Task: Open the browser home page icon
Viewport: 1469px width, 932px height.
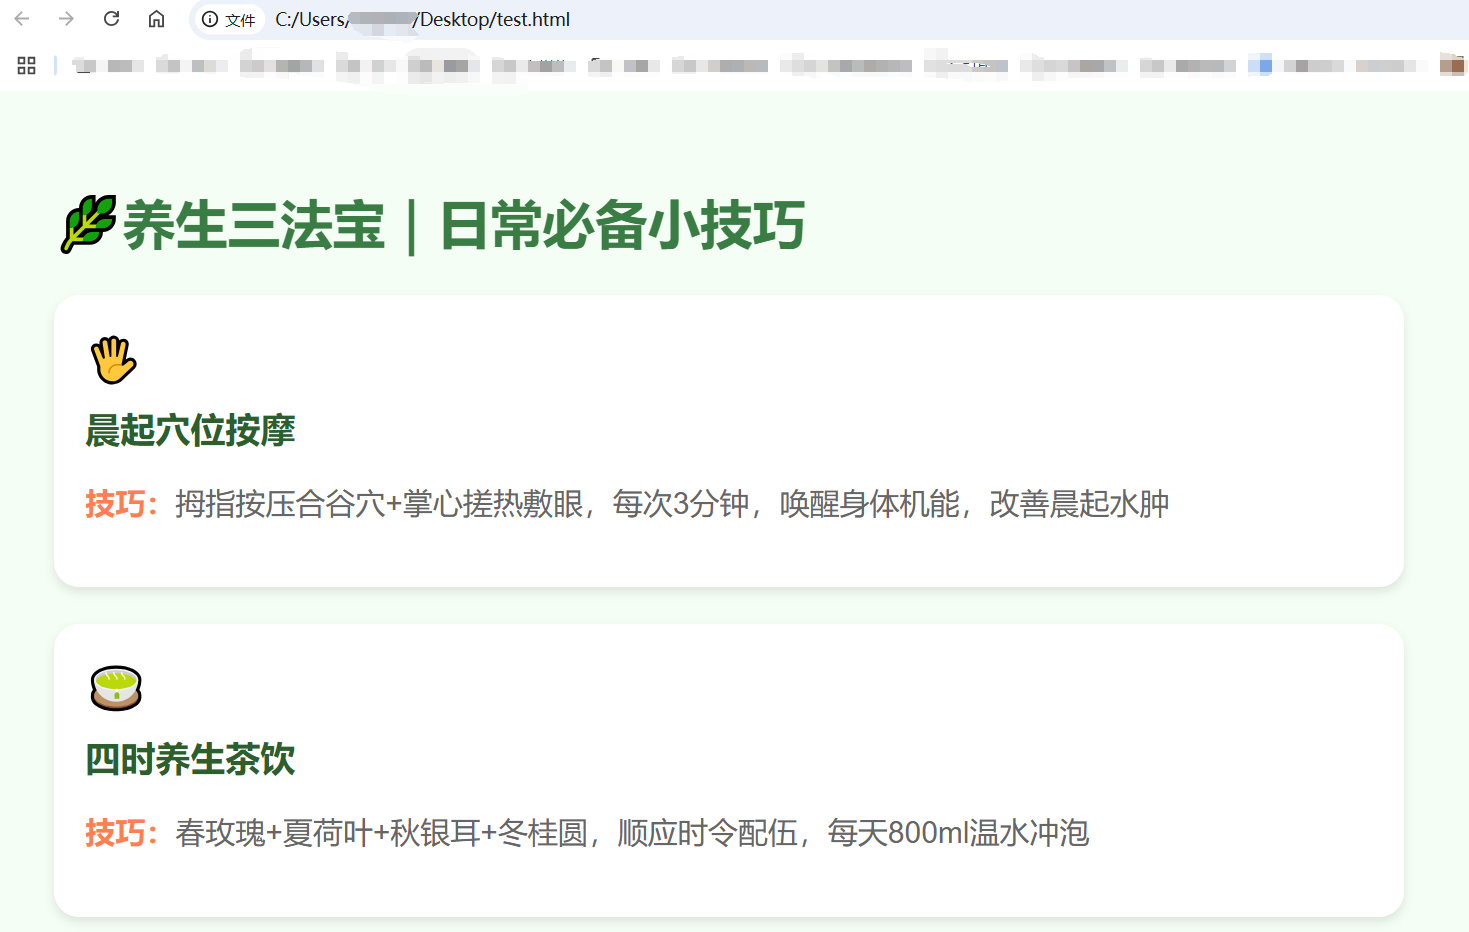Action: point(156,19)
